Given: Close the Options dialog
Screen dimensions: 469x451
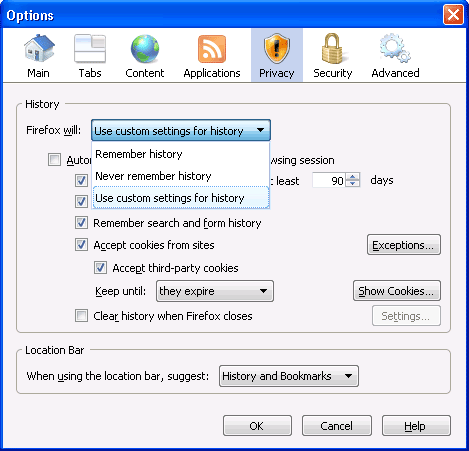Looking at the screenshot, I should [453, 15].
